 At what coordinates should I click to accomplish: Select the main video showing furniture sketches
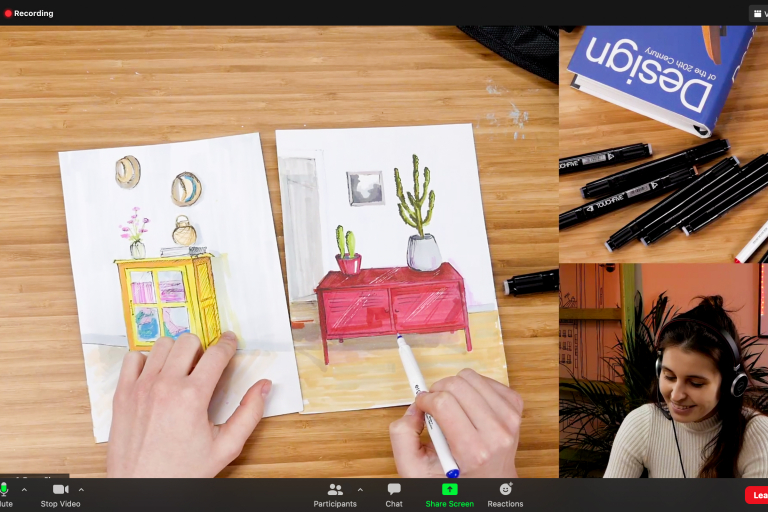click(x=279, y=250)
